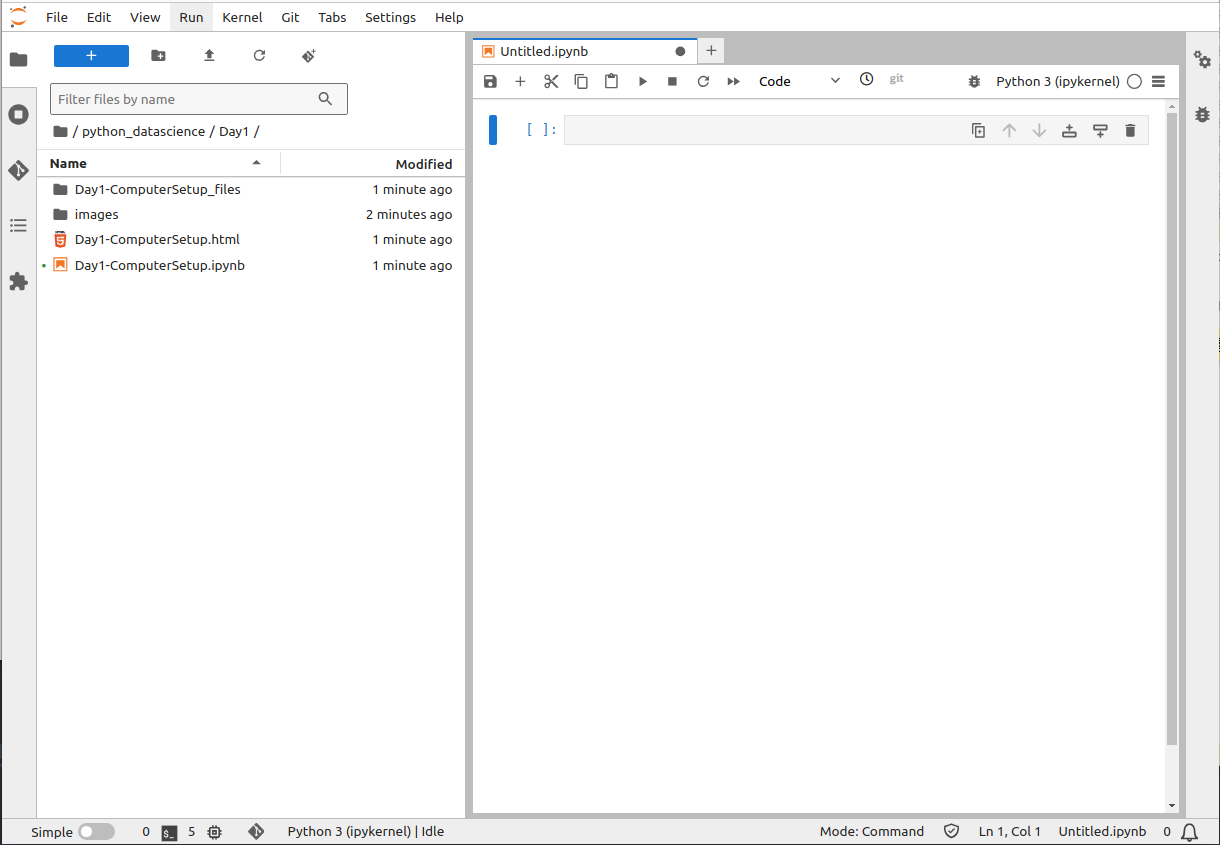Screen dimensions: 1220x845
Task: Open the Git panel in the left sidebar
Action: coord(18,170)
